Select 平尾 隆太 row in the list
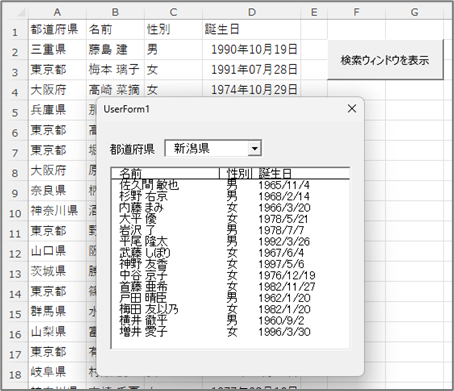The width and height of the screenshot is (454, 391). [230, 241]
